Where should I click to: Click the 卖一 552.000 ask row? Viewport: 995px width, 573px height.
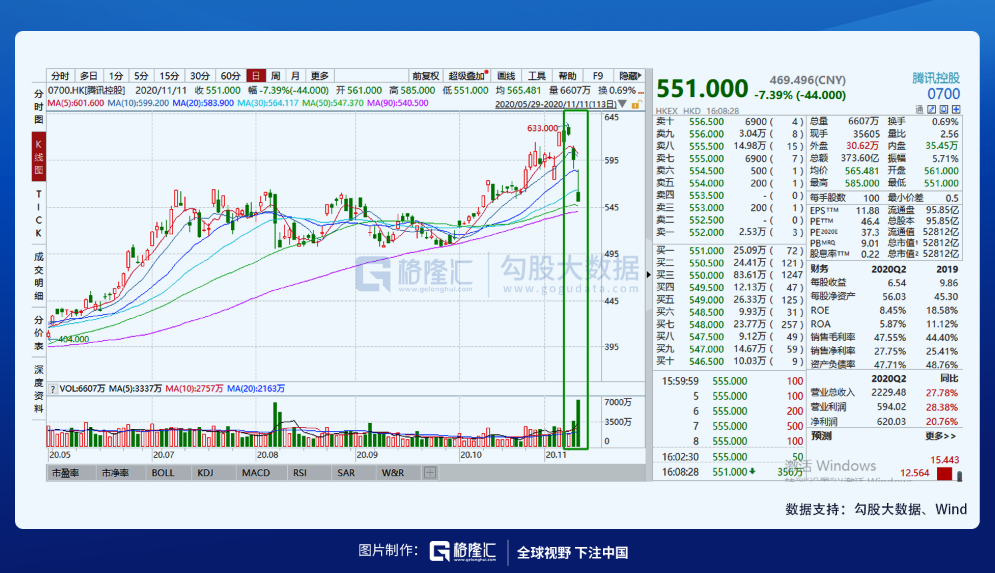pyautogui.click(x=729, y=232)
